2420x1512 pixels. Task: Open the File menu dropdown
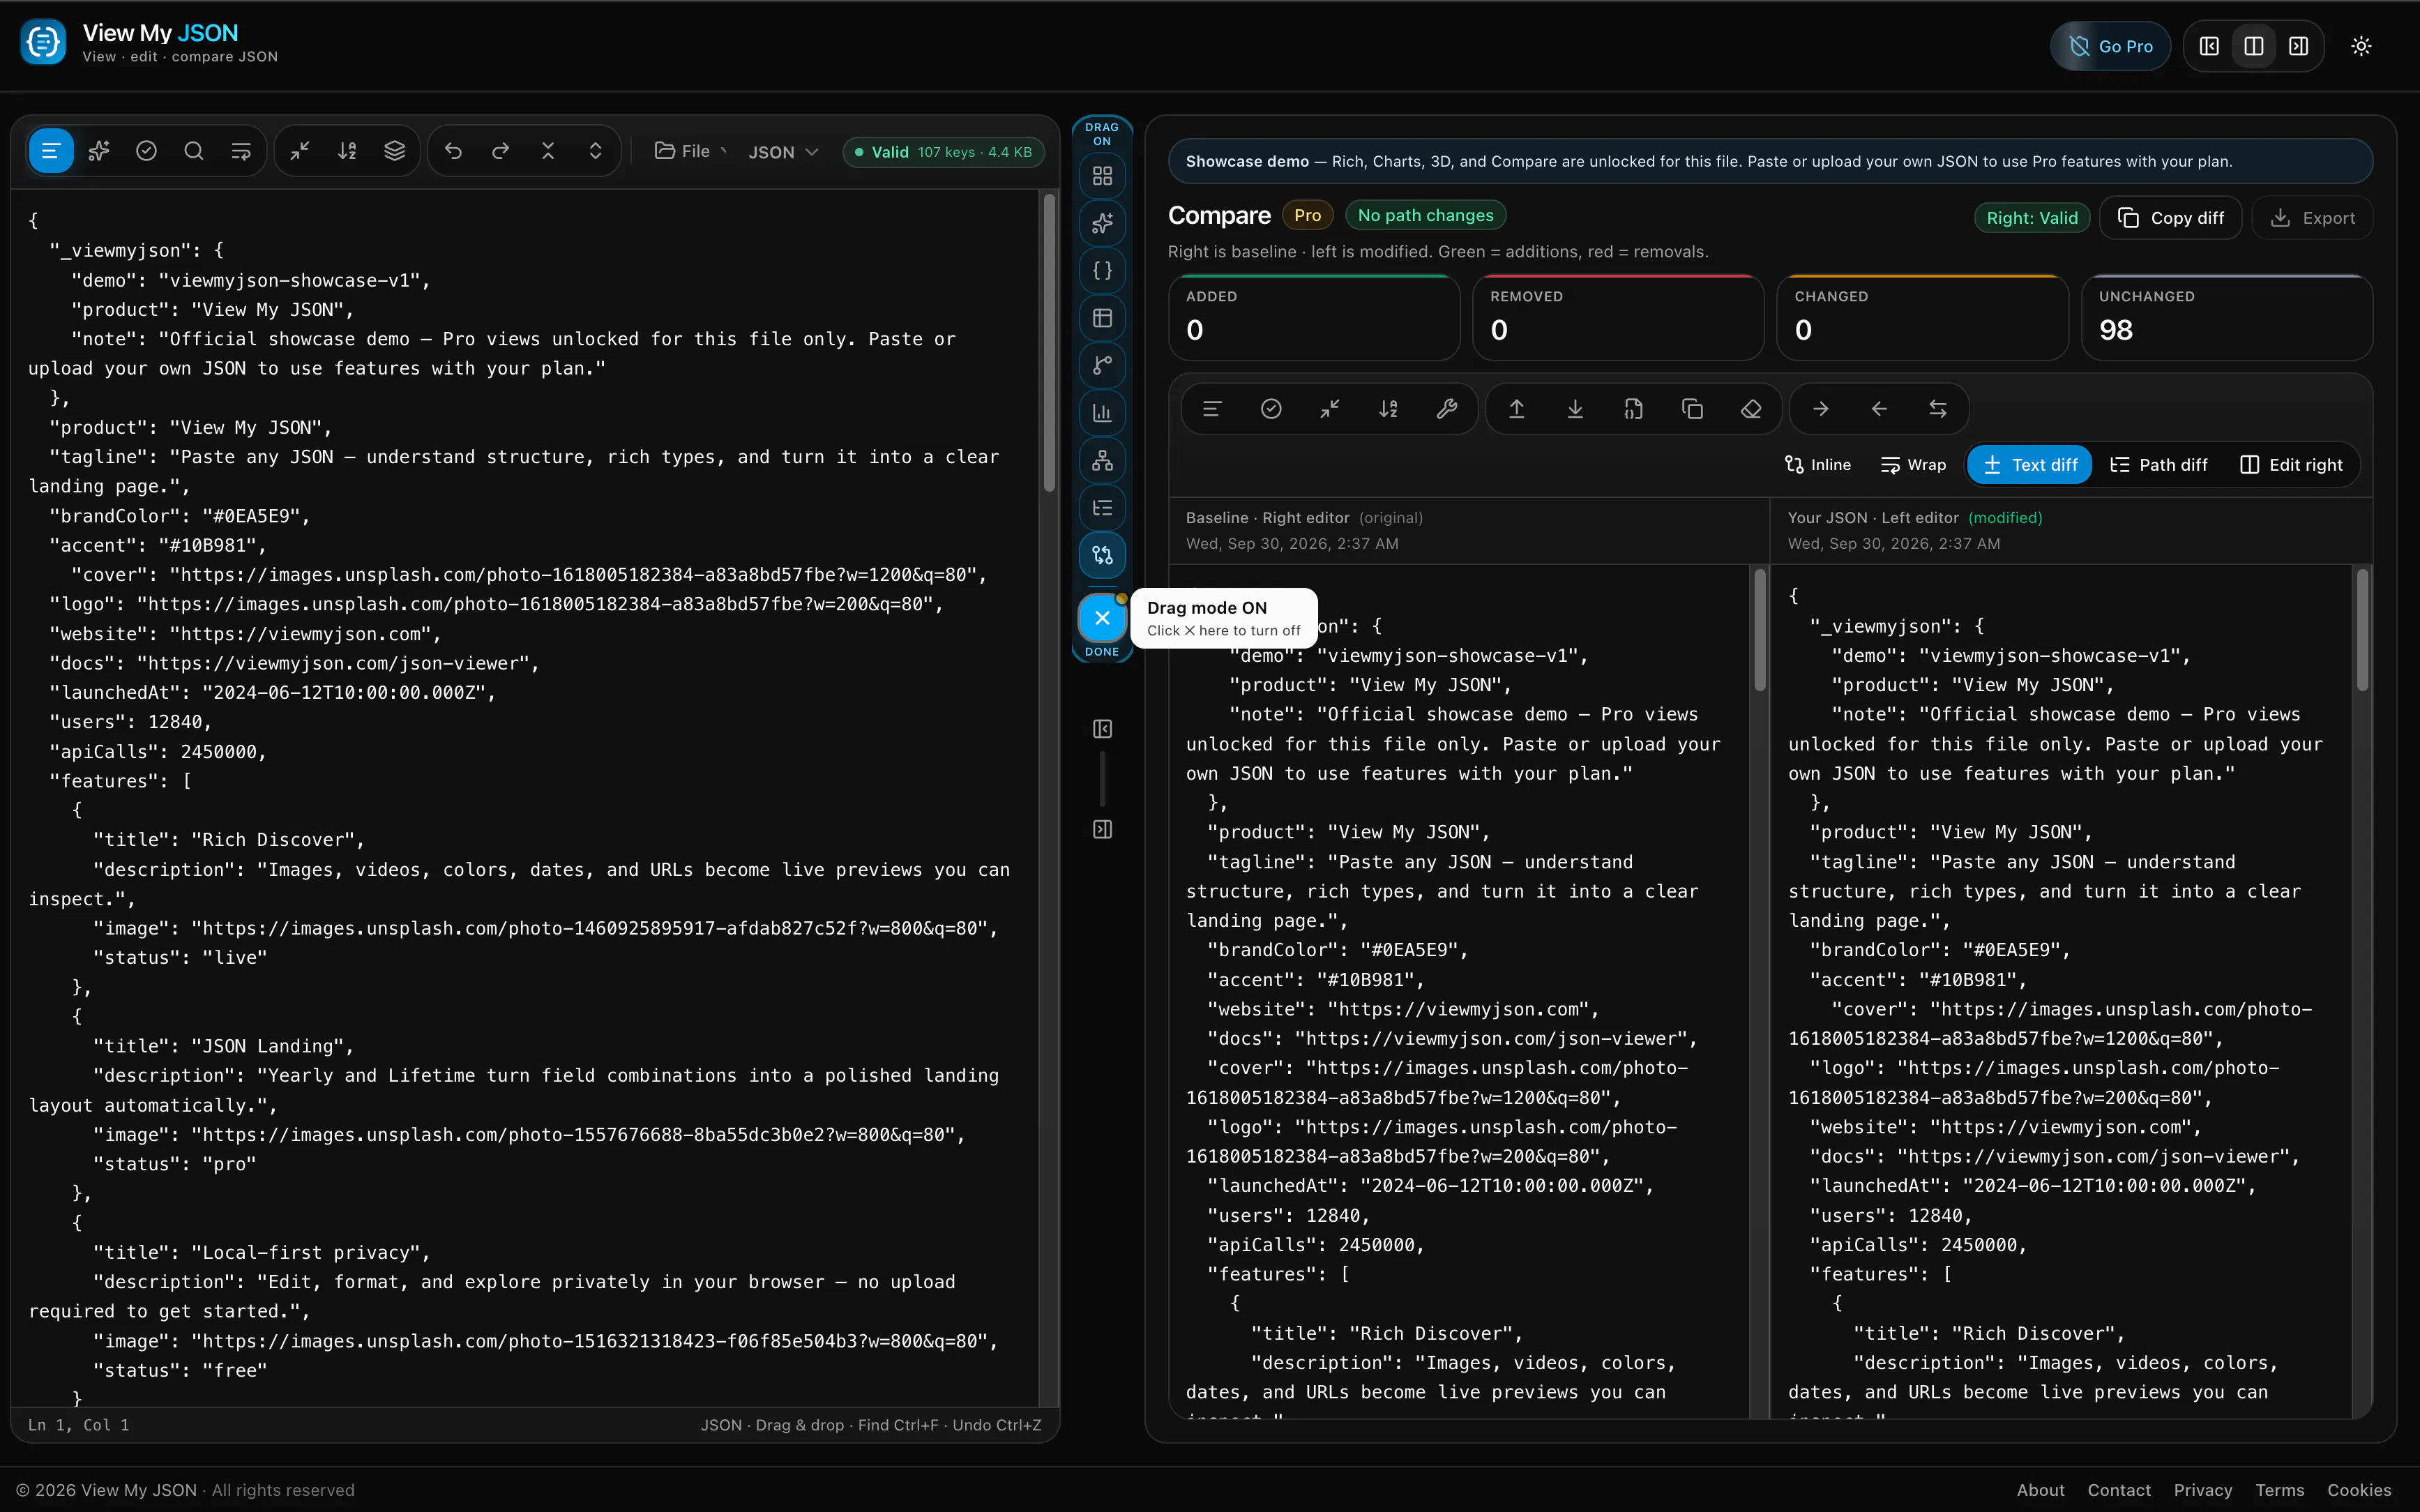(x=691, y=151)
